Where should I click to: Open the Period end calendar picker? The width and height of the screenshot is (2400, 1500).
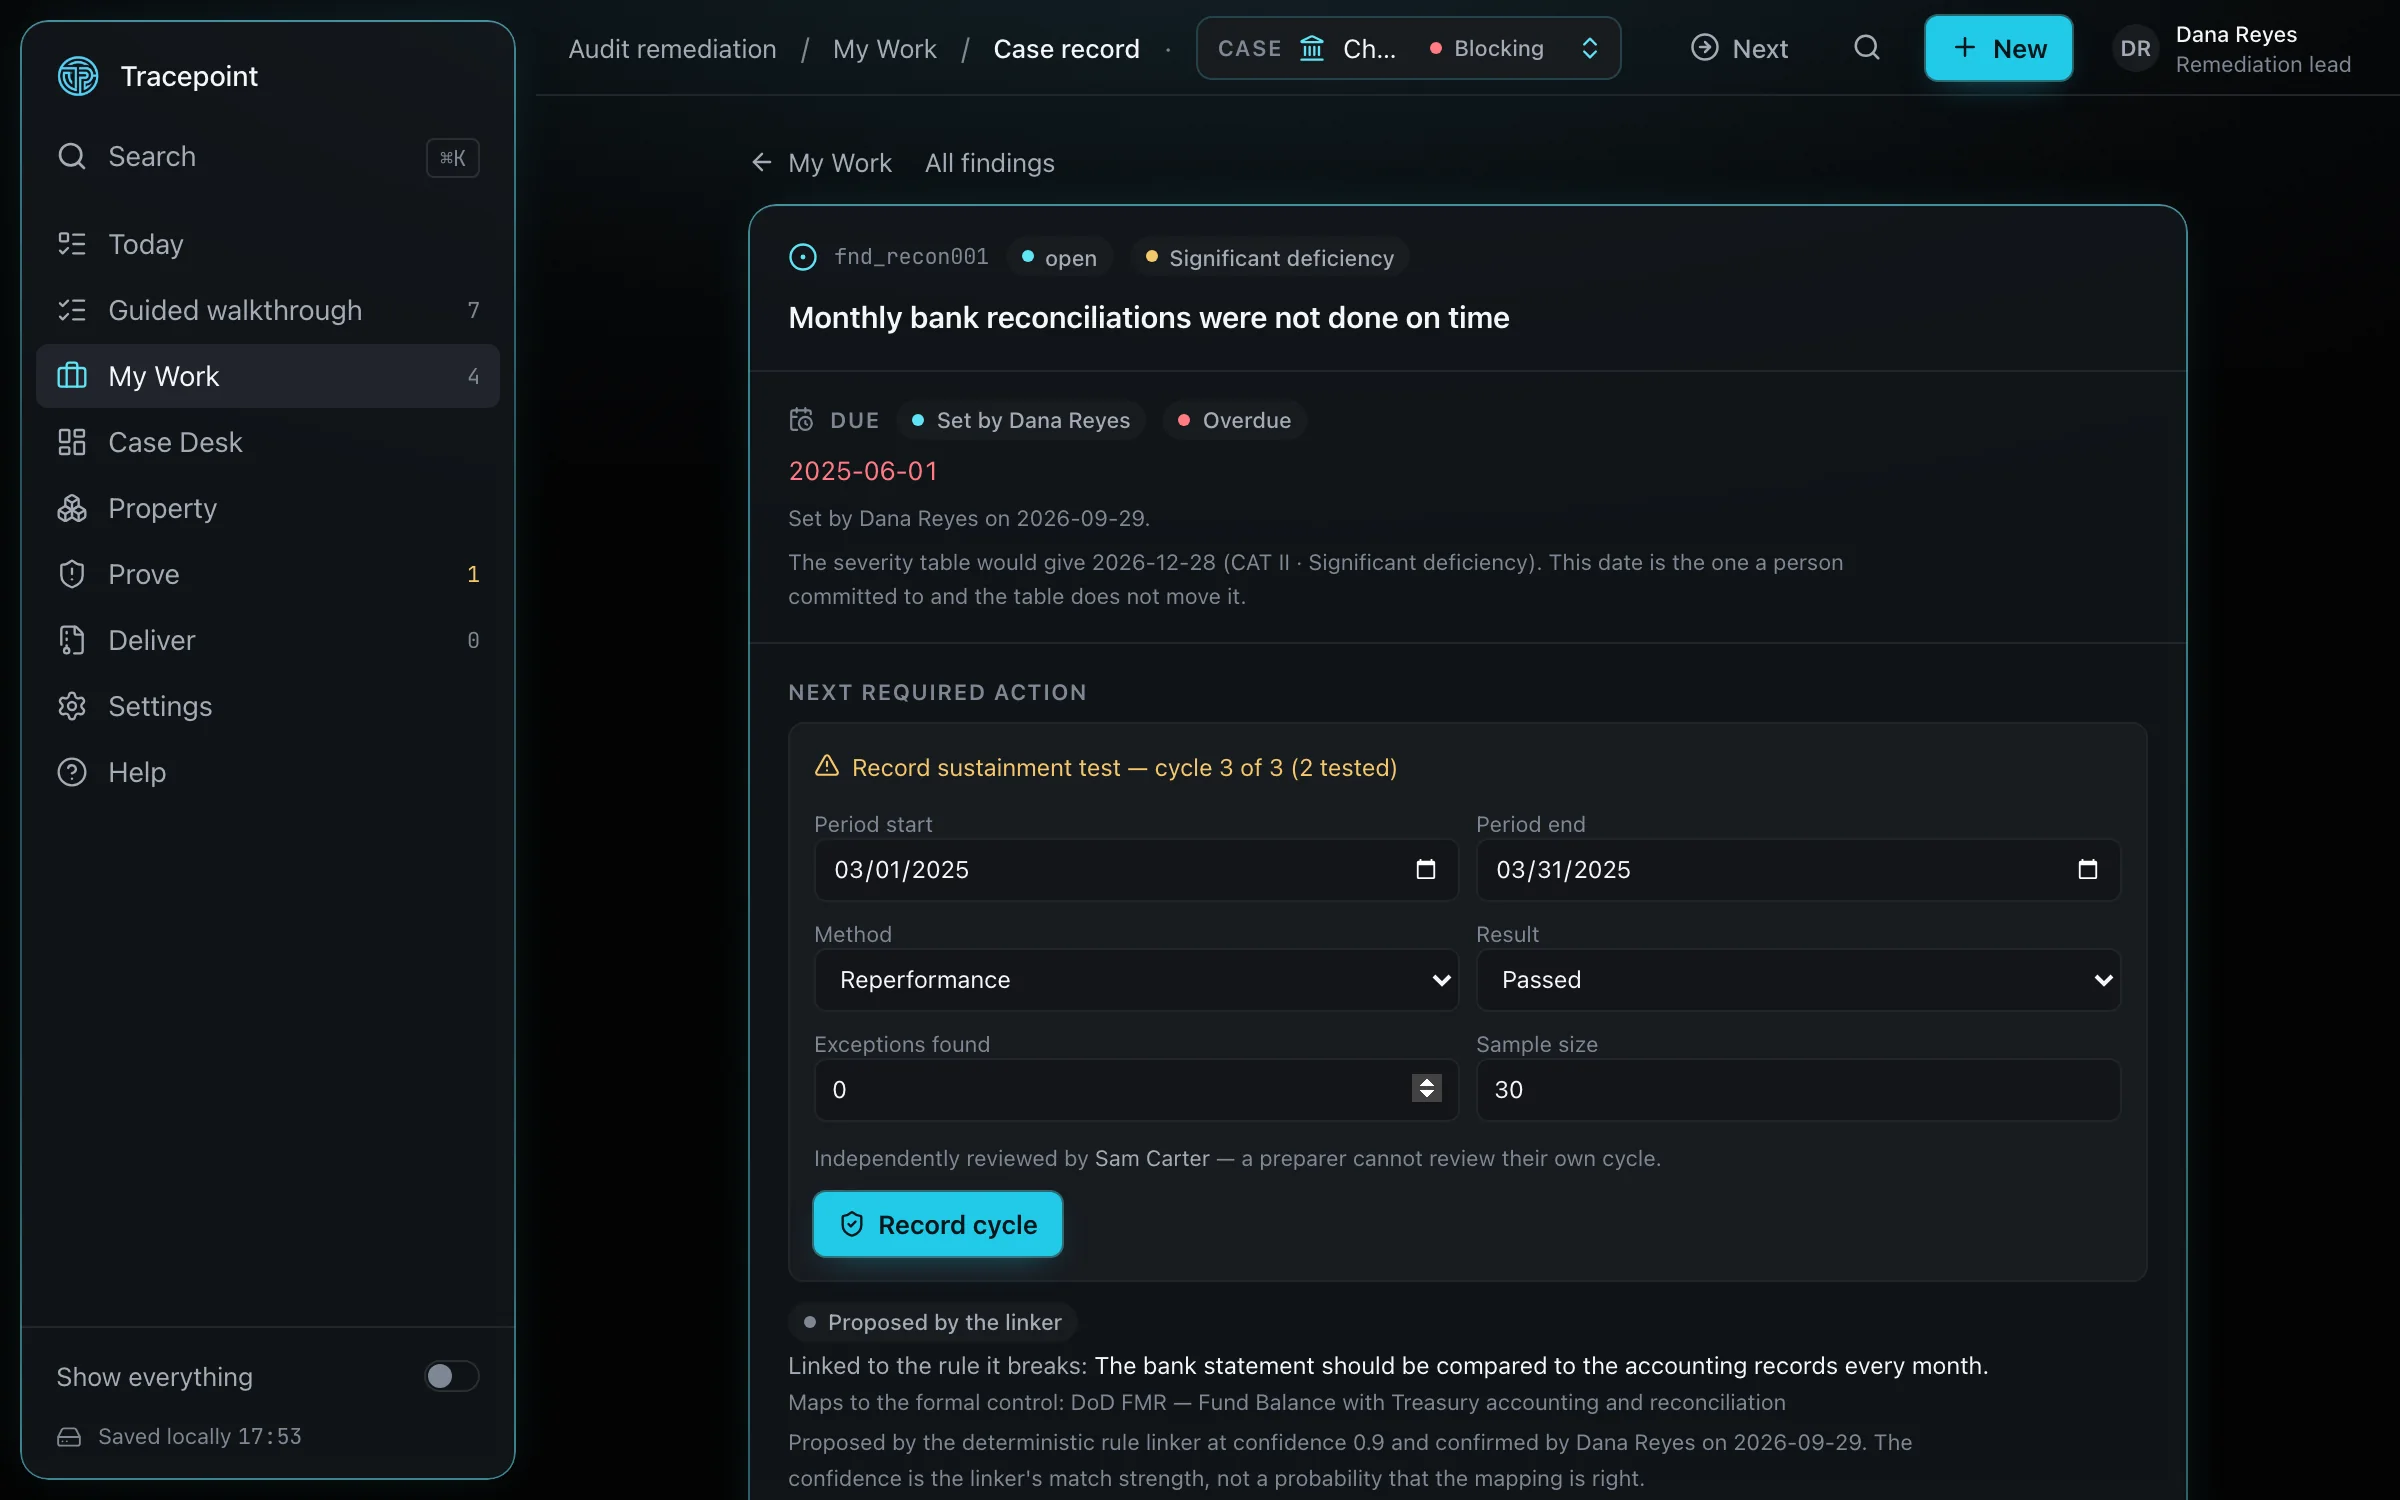pyautogui.click(x=2088, y=870)
